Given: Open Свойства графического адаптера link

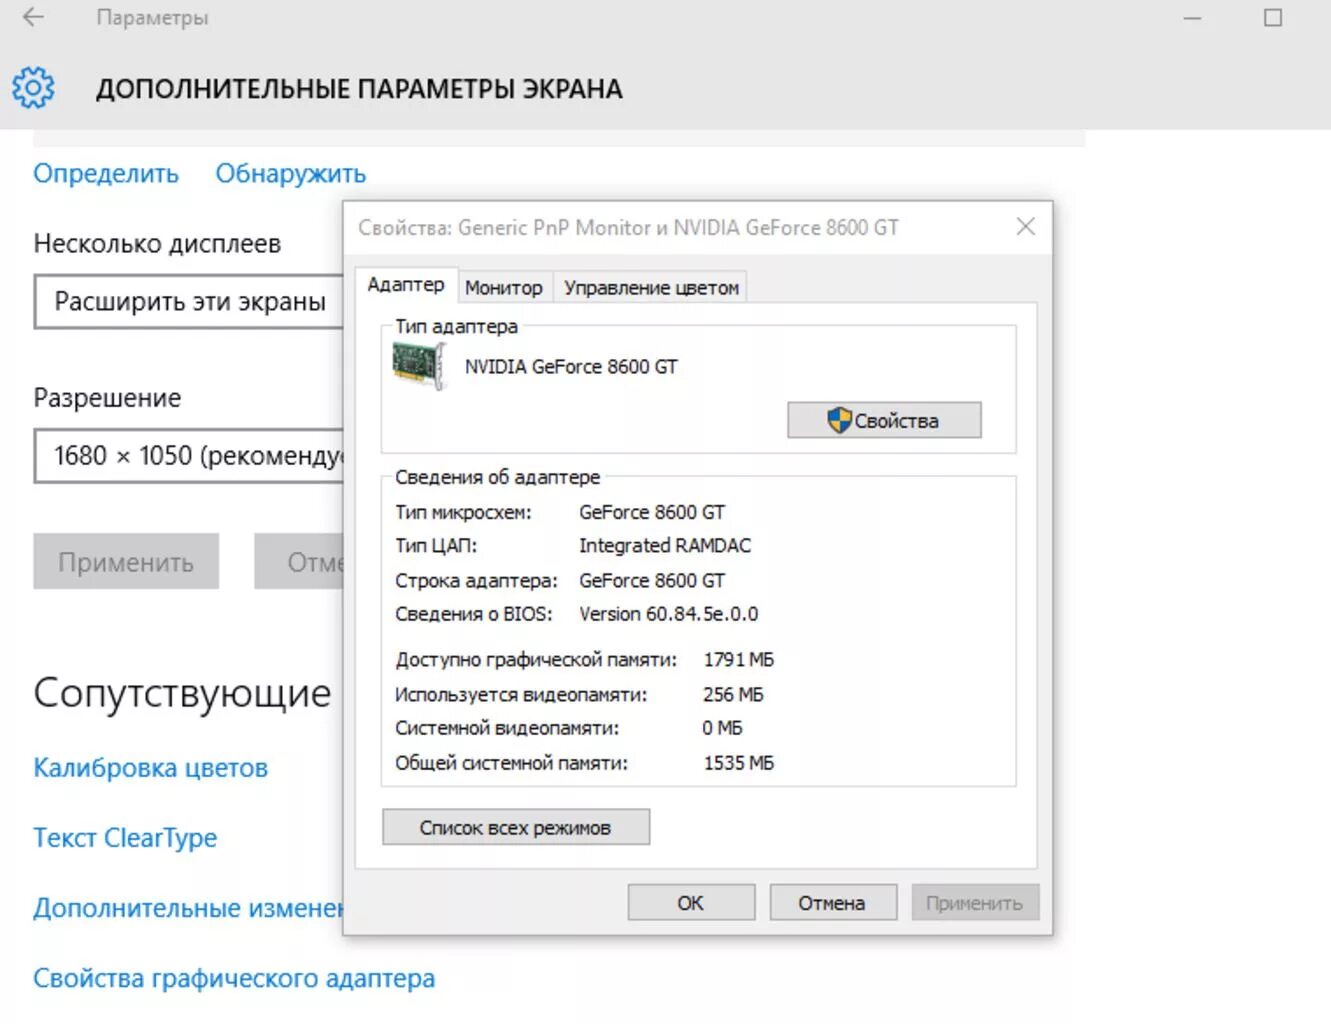Looking at the screenshot, I should tap(234, 978).
